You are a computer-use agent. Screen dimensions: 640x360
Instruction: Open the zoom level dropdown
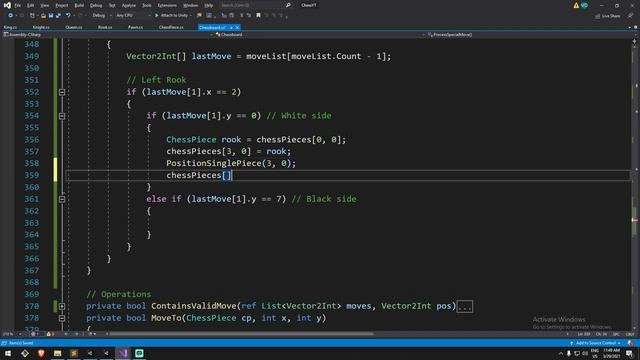(11, 334)
